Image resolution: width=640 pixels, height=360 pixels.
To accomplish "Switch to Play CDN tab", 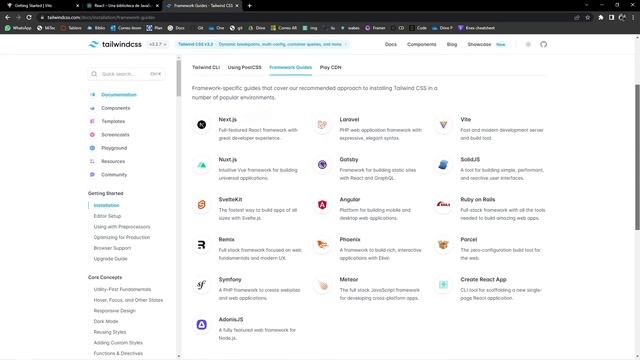I will click(x=331, y=67).
